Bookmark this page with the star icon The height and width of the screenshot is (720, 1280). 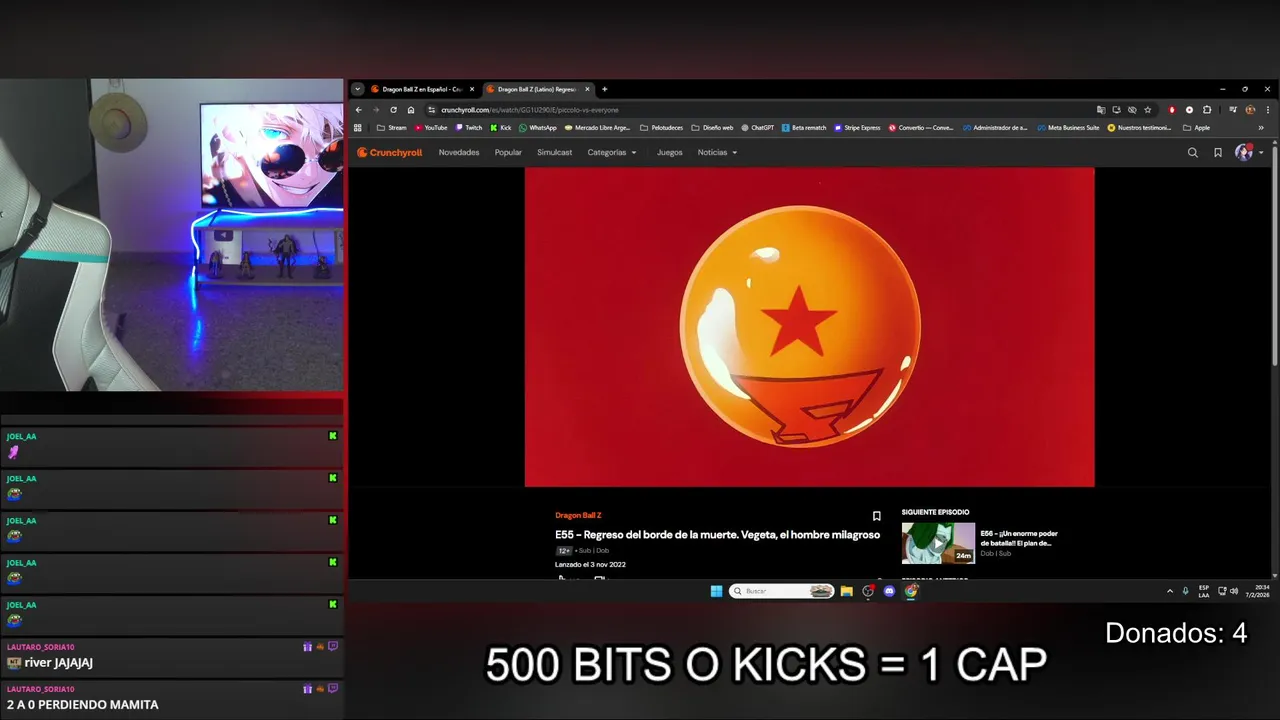tap(1148, 110)
